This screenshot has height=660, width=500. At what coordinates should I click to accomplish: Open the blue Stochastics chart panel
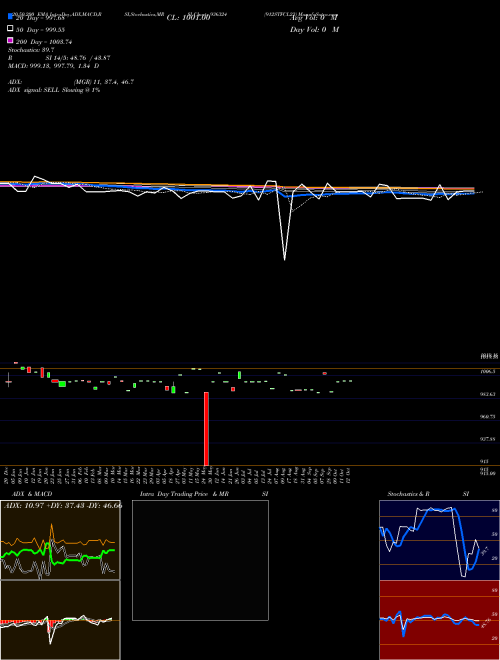pos(439,540)
